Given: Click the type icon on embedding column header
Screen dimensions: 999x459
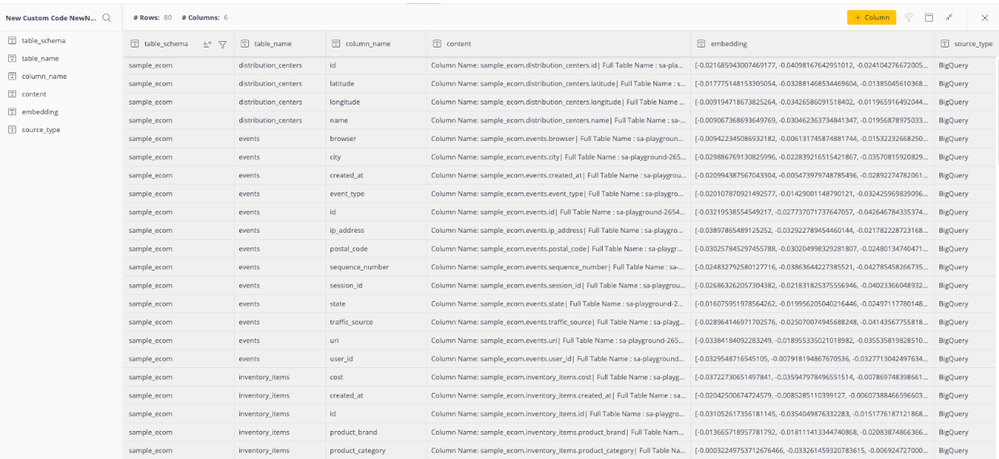Looking at the screenshot, I should point(701,44).
